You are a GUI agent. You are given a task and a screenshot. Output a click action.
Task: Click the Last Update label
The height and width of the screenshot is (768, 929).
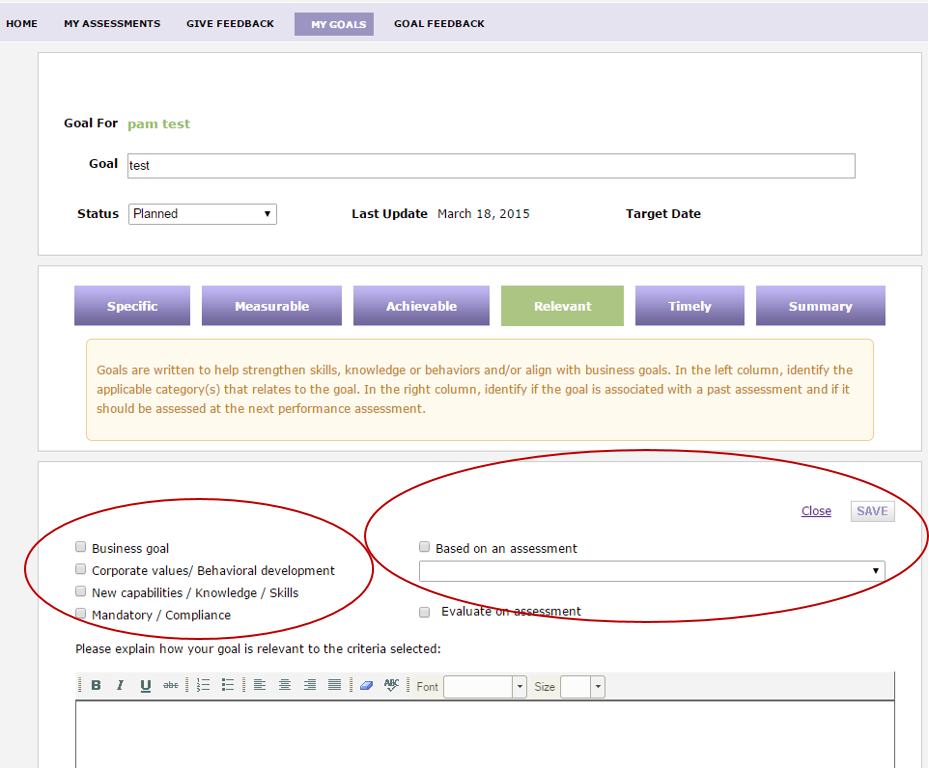coord(389,214)
